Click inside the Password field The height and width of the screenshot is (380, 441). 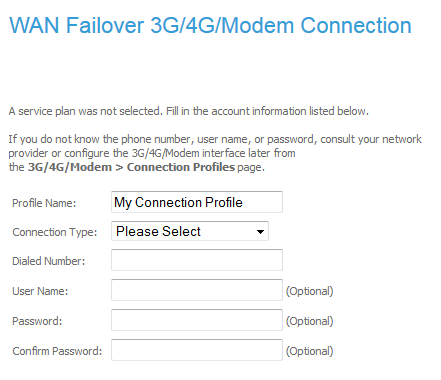point(197,320)
